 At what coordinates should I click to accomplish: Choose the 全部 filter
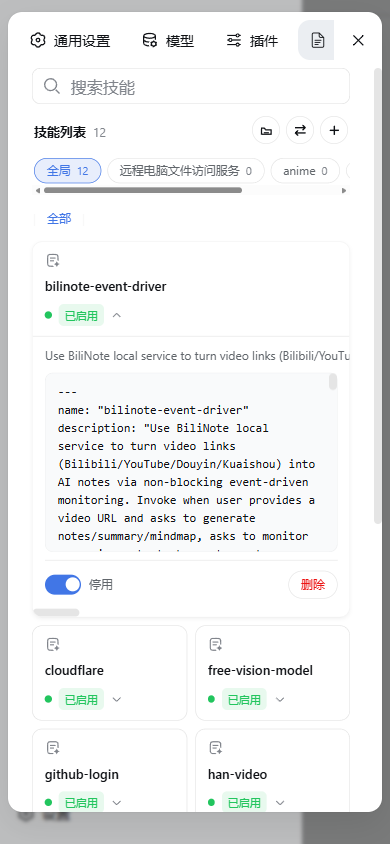point(59,219)
